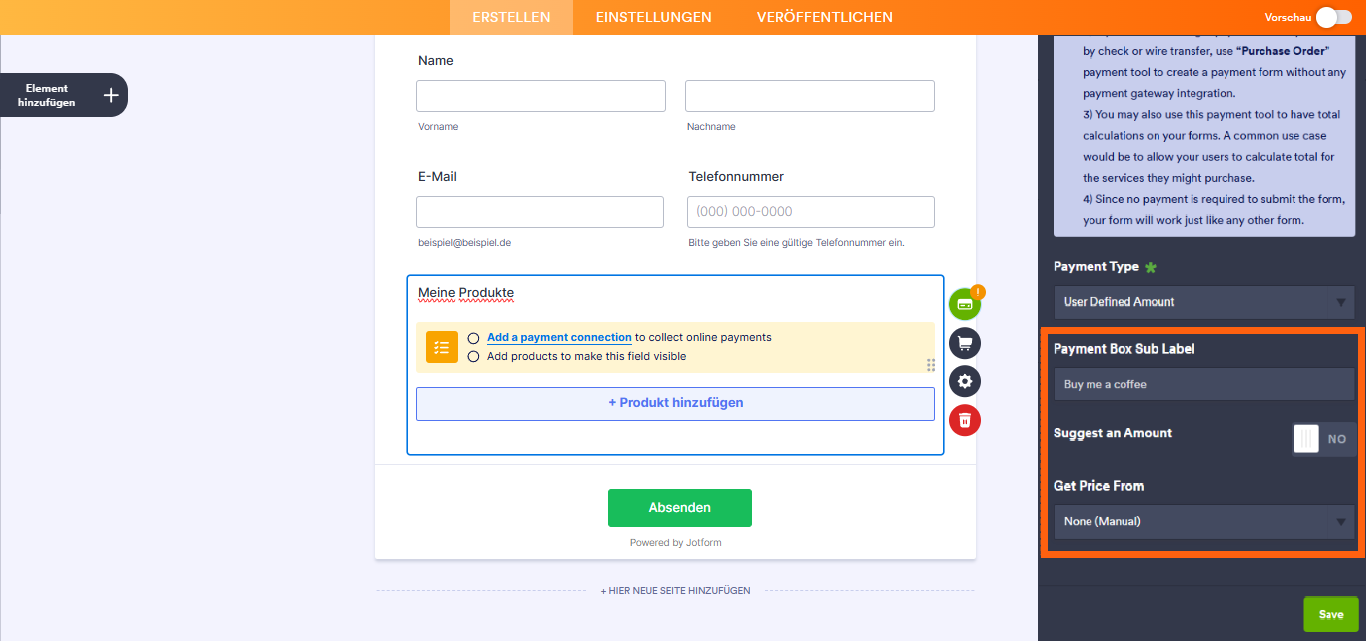1366x641 pixels.
Task: Follow the Add a payment connection link
Action: (x=559, y=338)
